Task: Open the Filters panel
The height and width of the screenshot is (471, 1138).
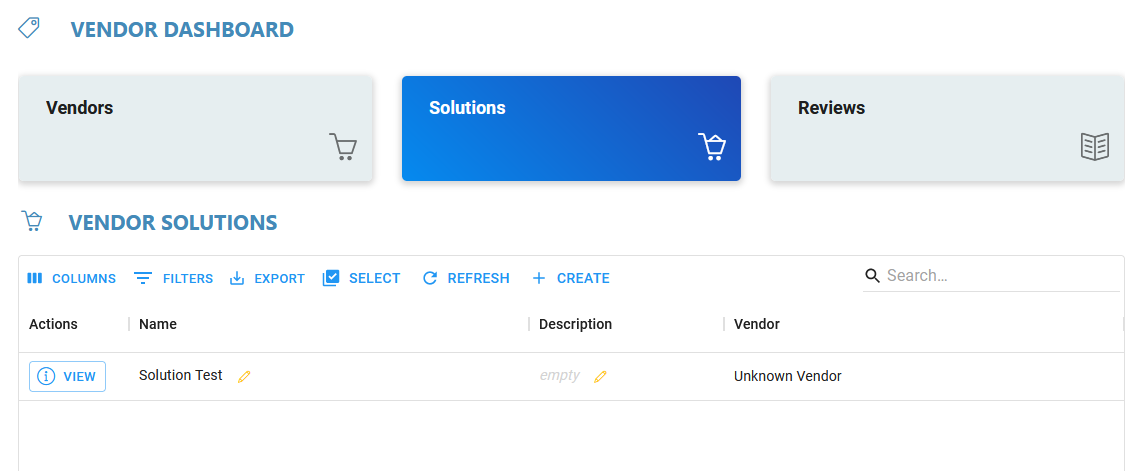Action: [174, 279]
